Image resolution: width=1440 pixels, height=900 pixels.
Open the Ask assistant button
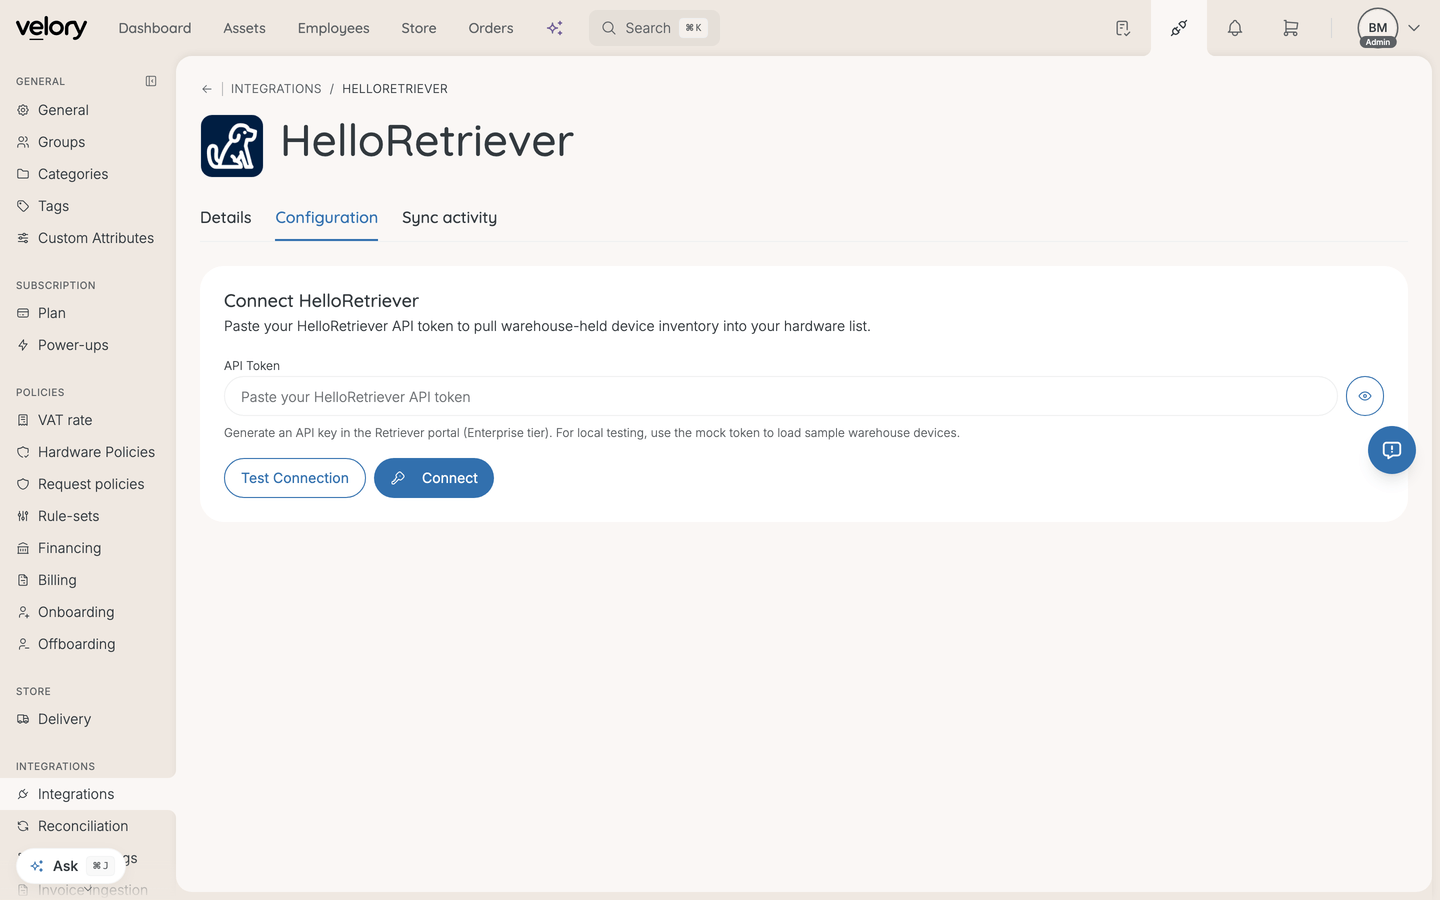click(x=71, y=866)
